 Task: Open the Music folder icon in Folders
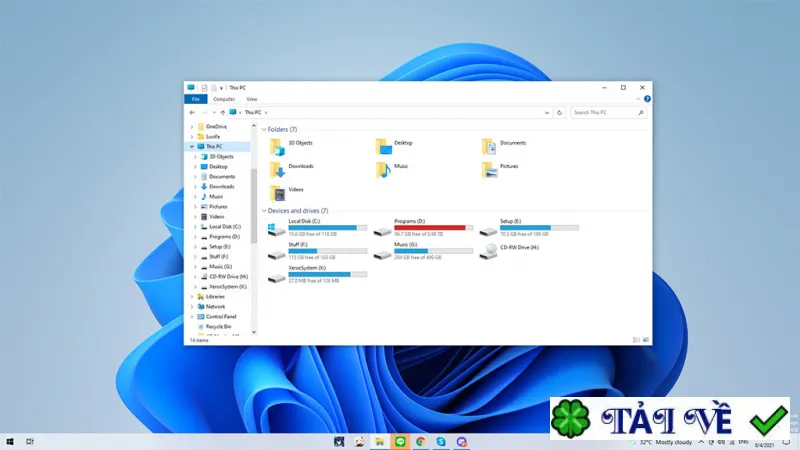click(x=383, y=170)
